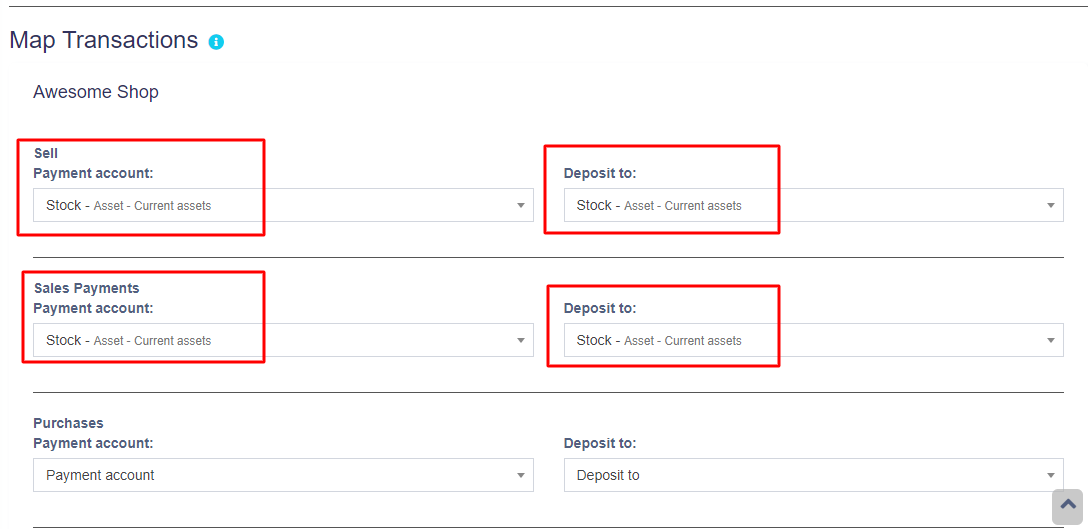This screenshot has height=529, width=1088.
Task: Click the arrow on Purchases Payment account dropdown
Action: [520, 475]
